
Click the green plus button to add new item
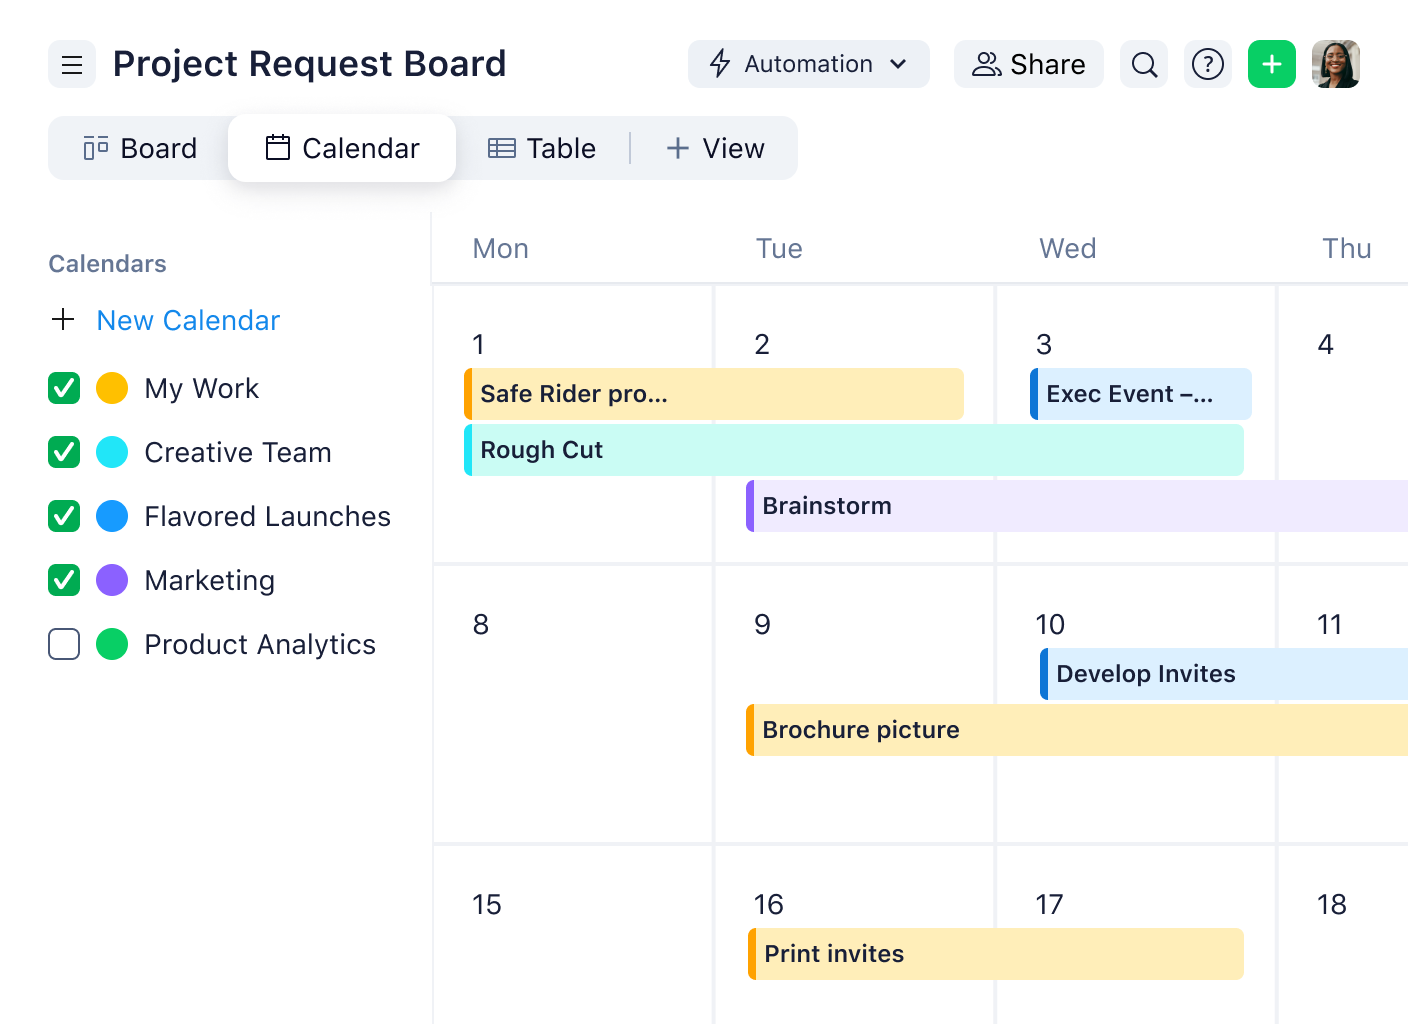pos(1271,64)
